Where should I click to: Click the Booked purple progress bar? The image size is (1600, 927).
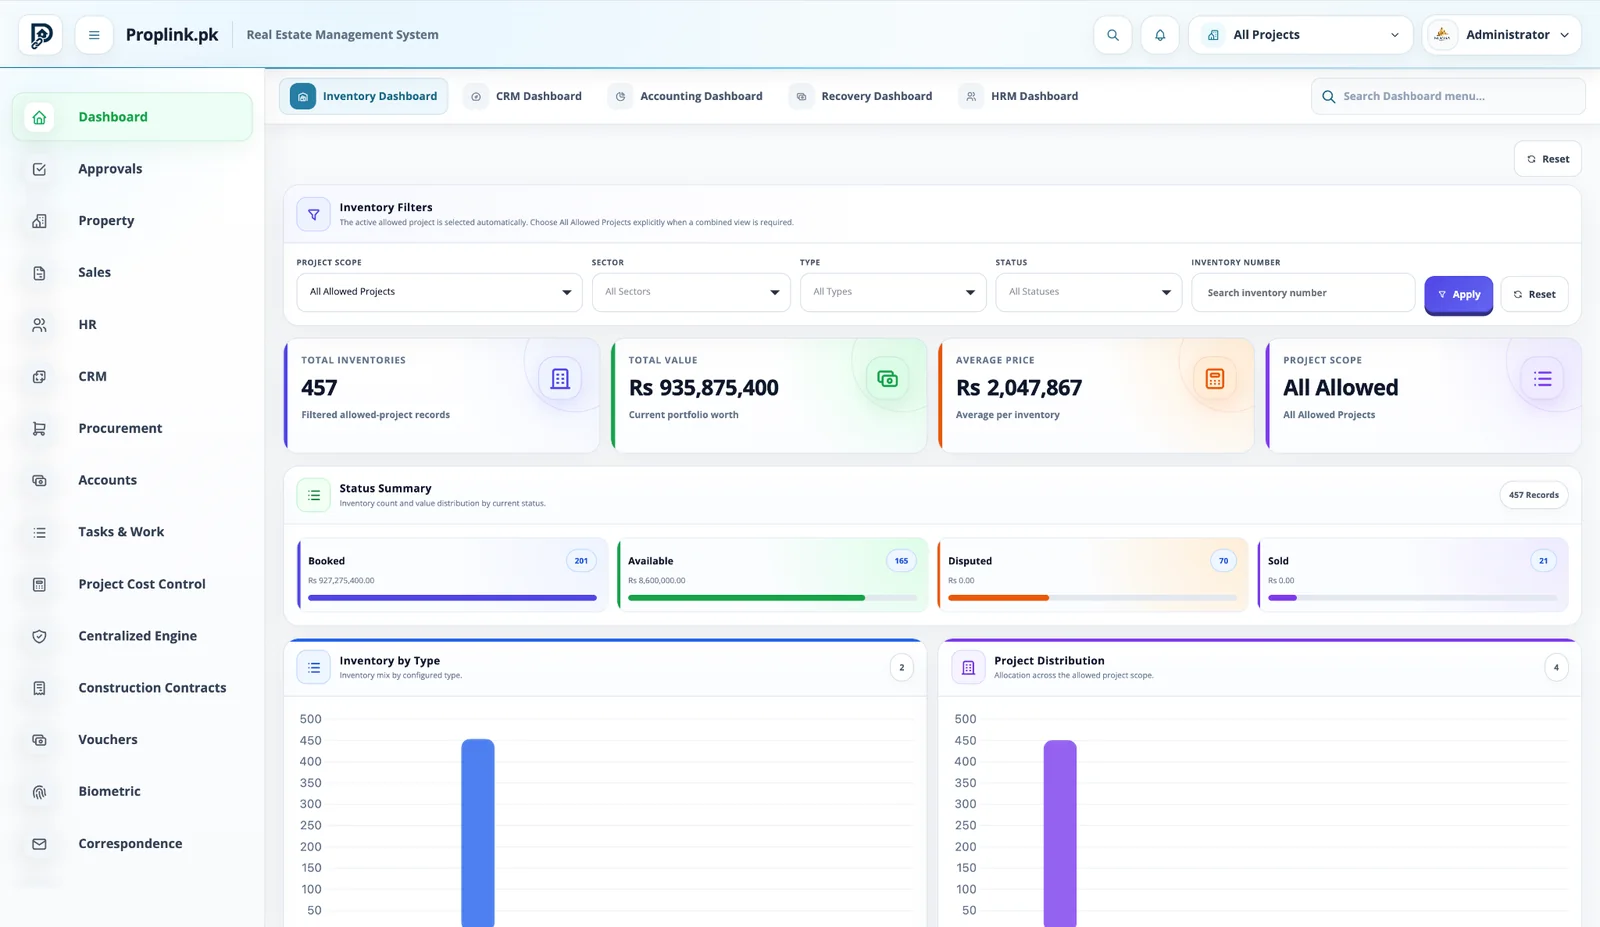coord(452,598)
